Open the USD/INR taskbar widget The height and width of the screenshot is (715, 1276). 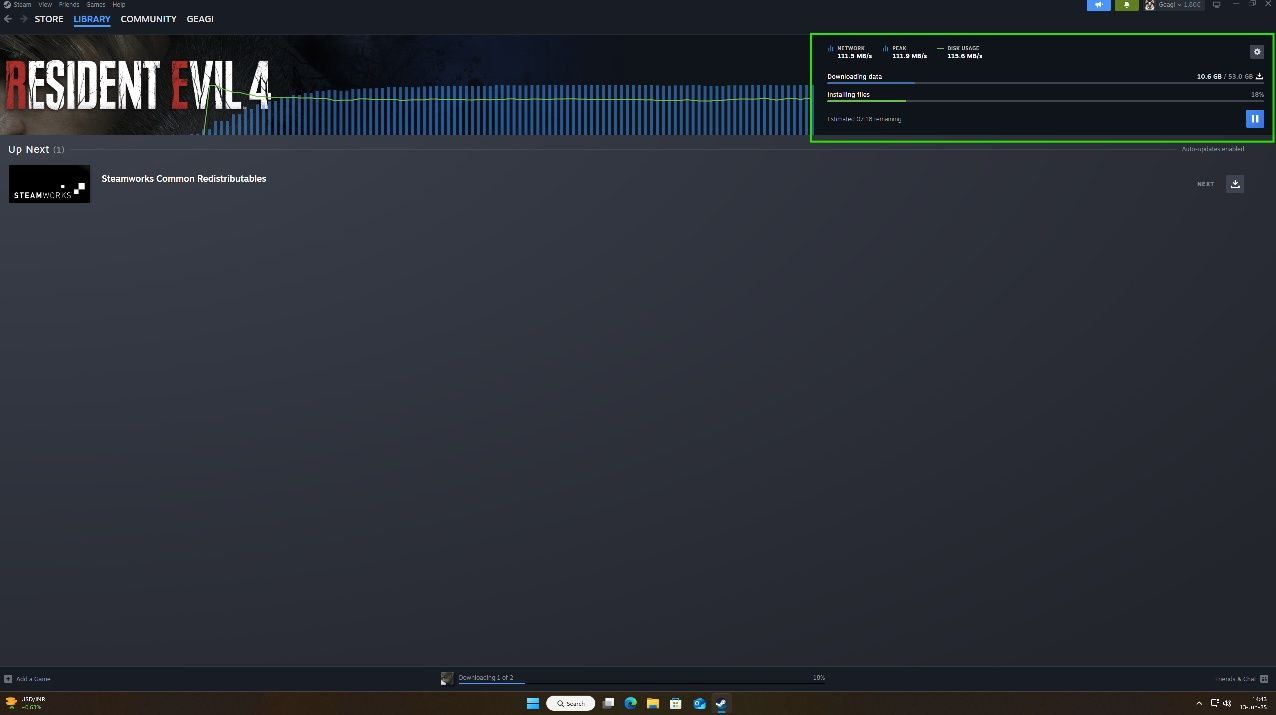[27, 703]
